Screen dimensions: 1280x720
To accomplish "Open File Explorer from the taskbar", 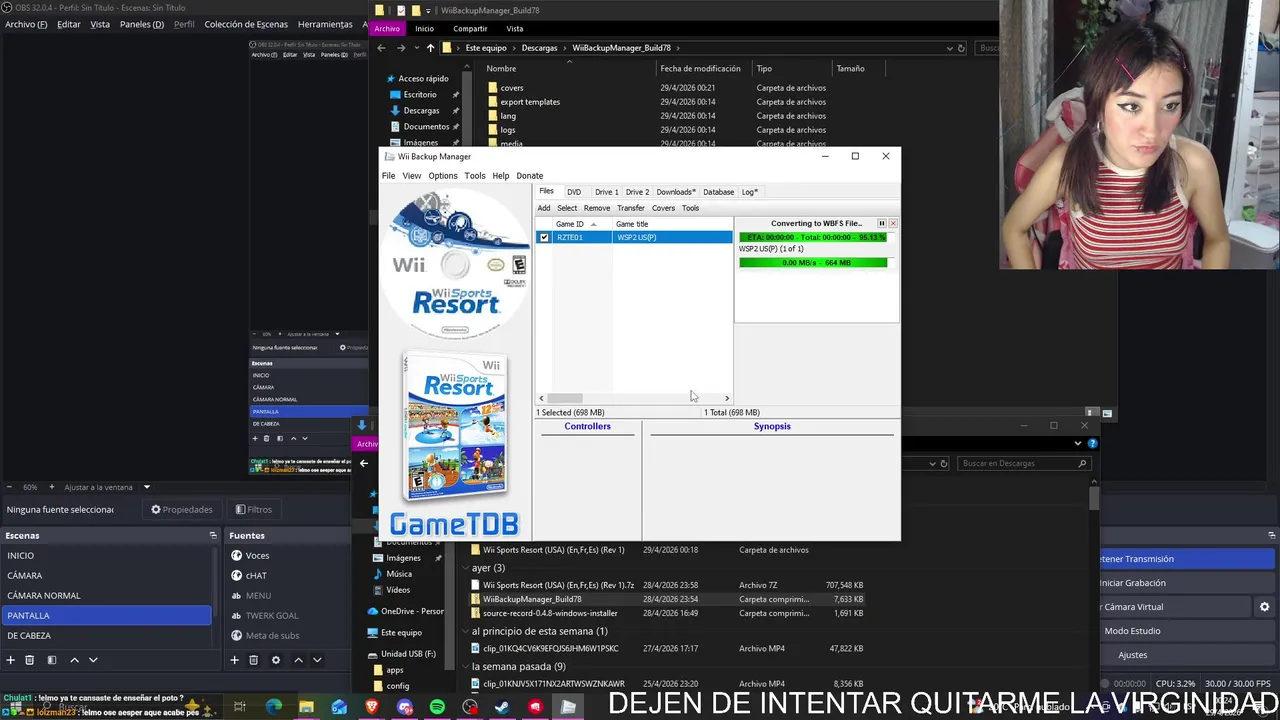I will tap(306, 707).
